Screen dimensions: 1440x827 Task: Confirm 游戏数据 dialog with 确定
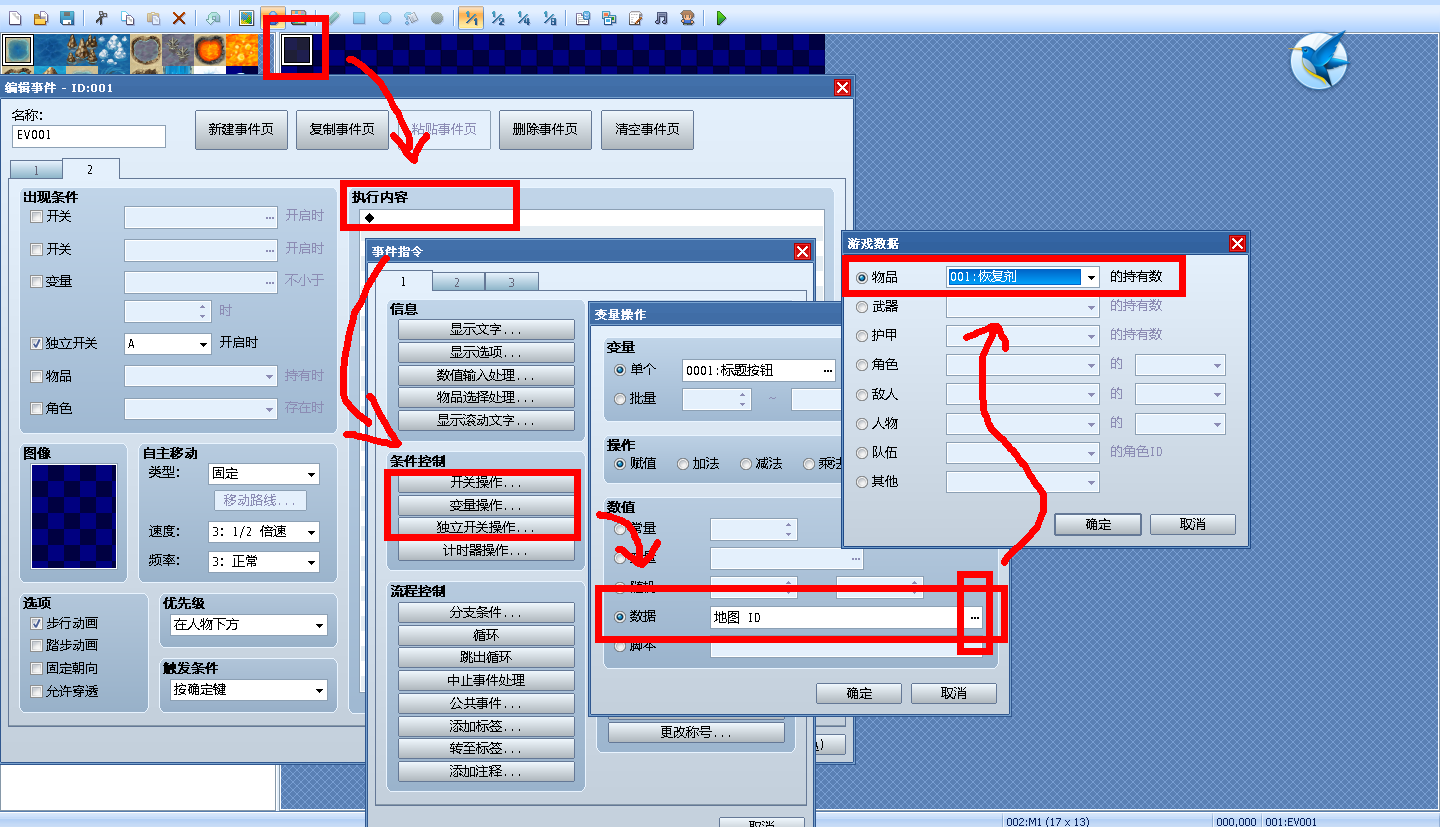tap(1098, 524)
